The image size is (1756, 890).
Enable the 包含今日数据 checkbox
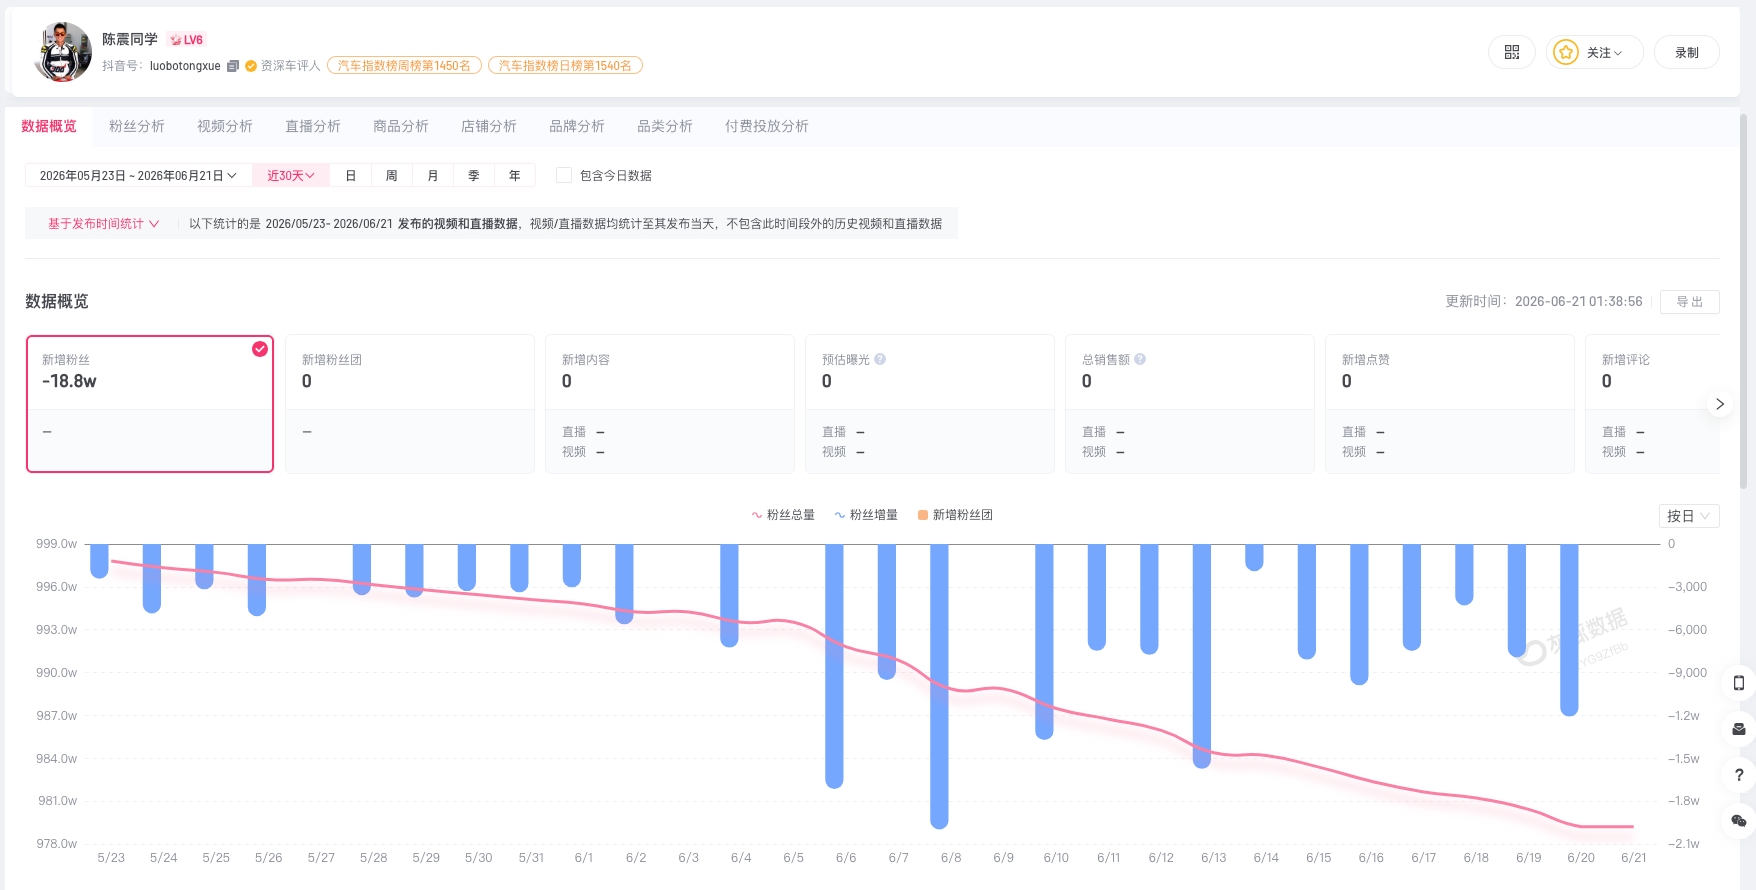[x=564, y=175]
